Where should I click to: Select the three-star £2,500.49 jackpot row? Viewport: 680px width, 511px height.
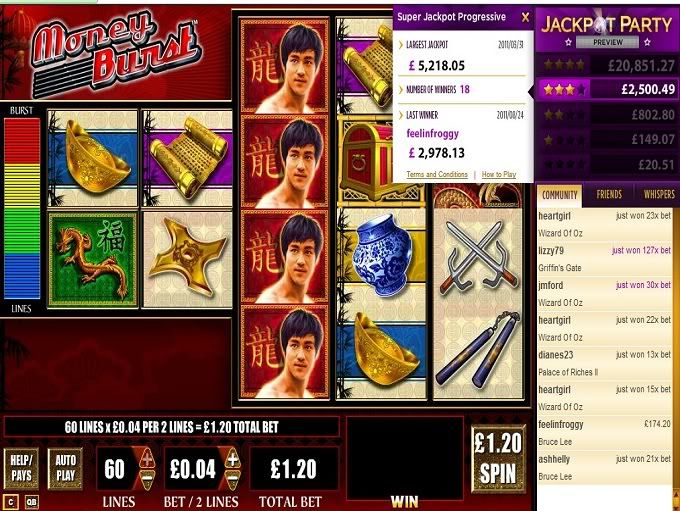click(x=607, y=90)
